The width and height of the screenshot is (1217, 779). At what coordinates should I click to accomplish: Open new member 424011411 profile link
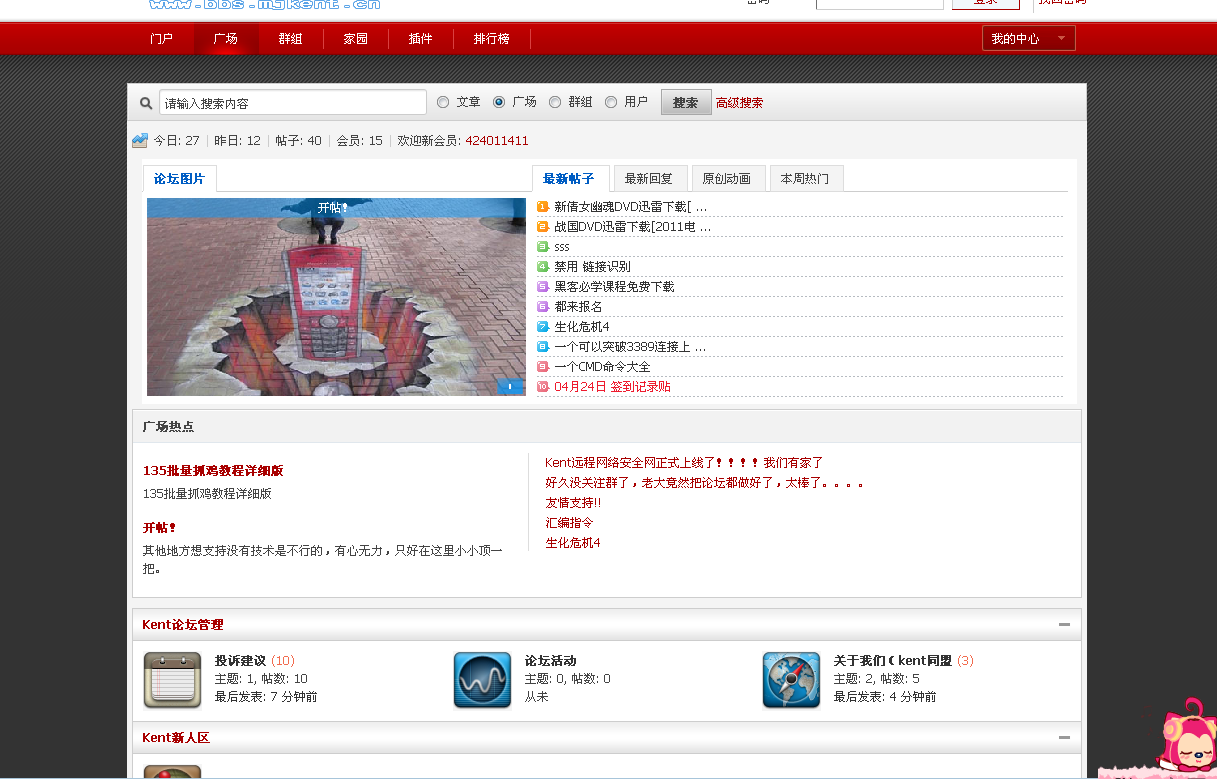tap(497, 141)
